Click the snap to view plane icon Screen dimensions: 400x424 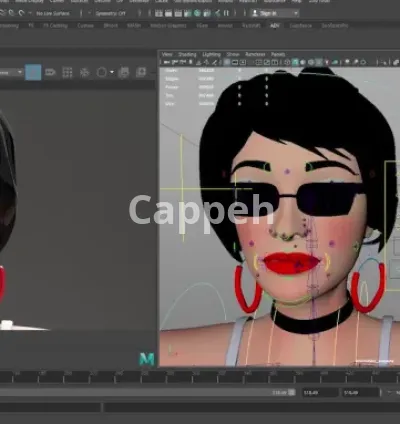coord(124,72)
